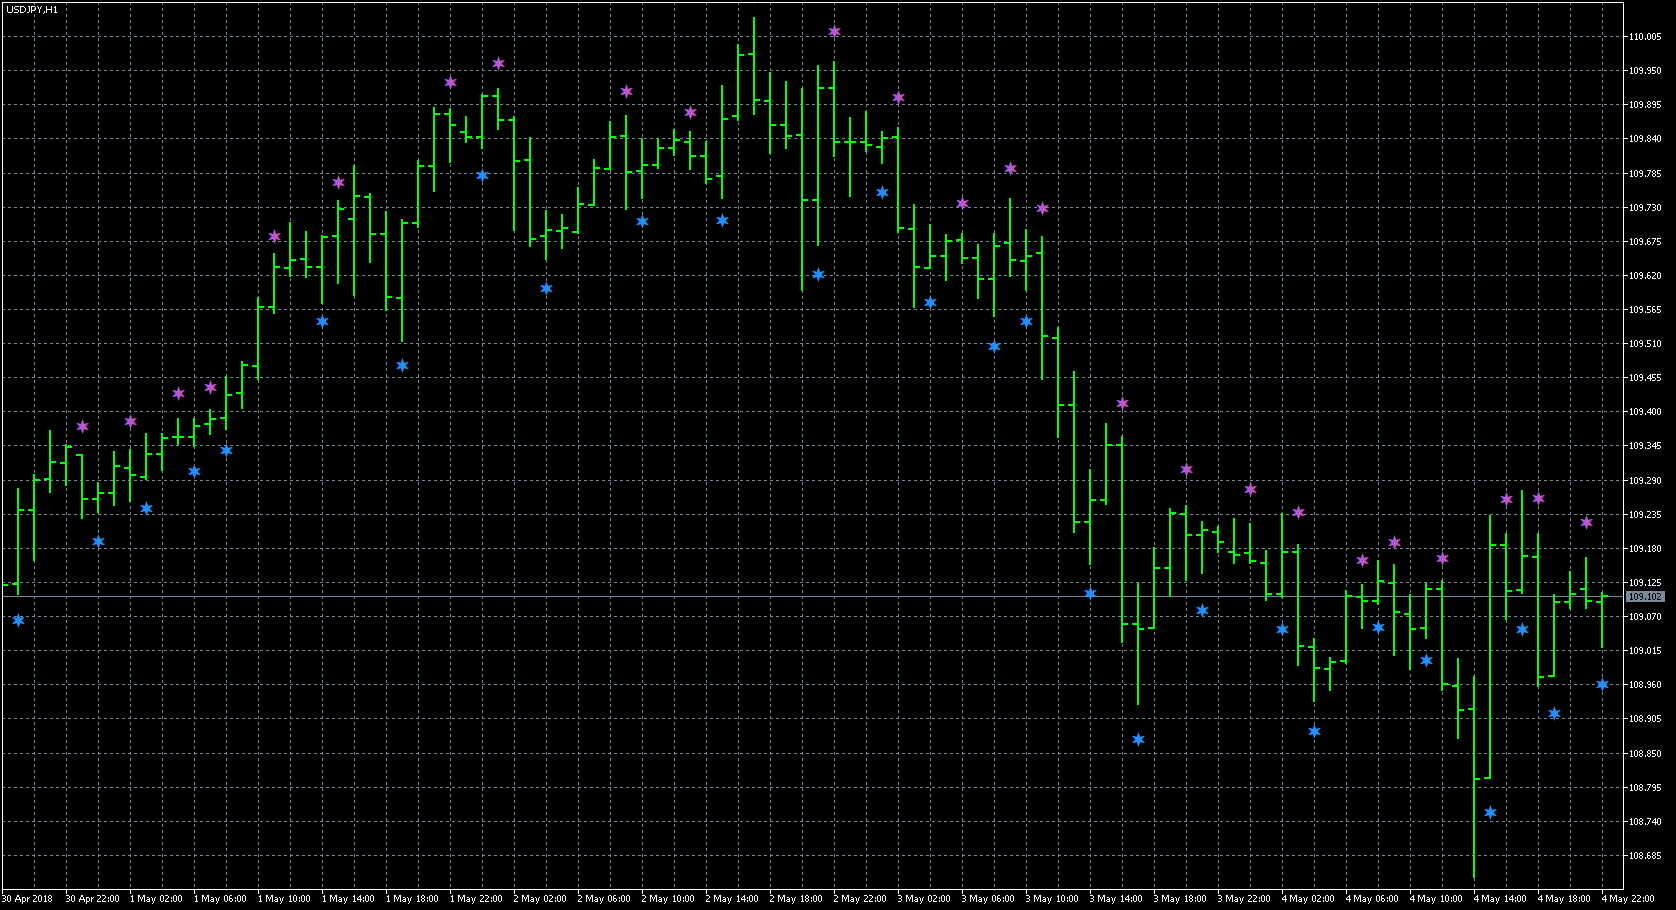Click the 4 May 10:00 time label
The width and height of the screenshot is (1676, 910).
[x=1436, y=899]
